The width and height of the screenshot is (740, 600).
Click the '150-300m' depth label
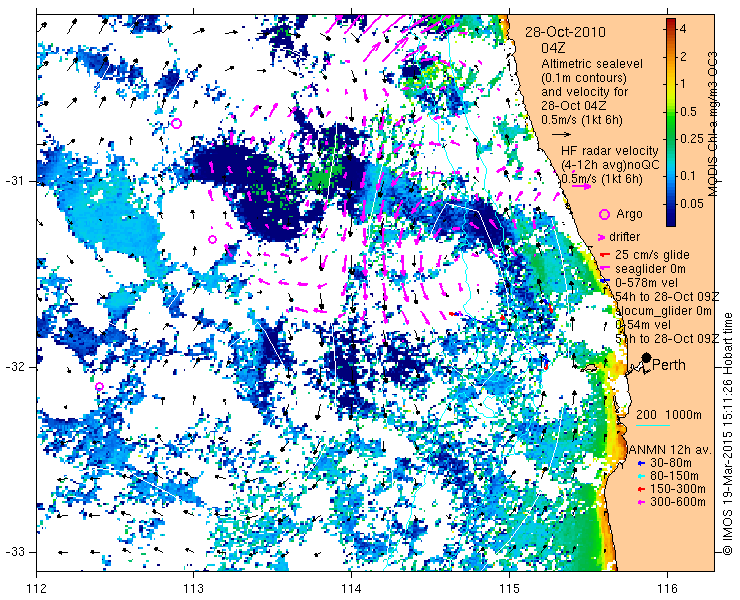click(x=678, y=489)
